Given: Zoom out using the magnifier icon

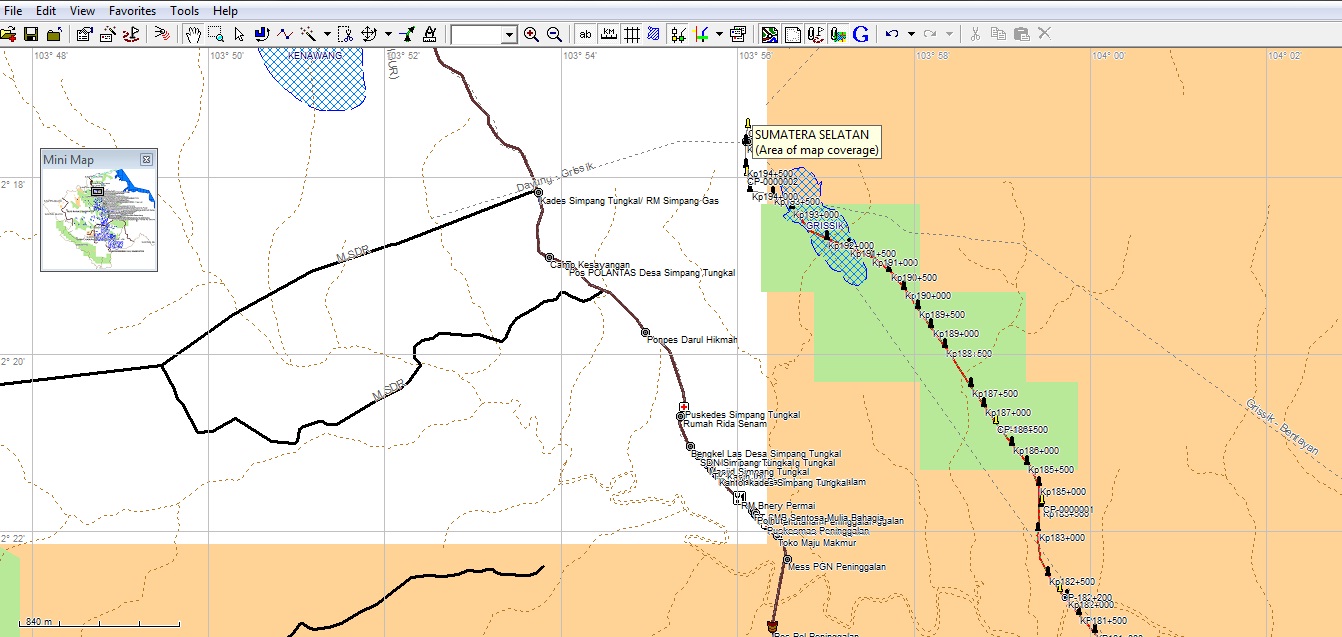Looking at the screenshot, I should pyautogui.click(x=552, y=33).
